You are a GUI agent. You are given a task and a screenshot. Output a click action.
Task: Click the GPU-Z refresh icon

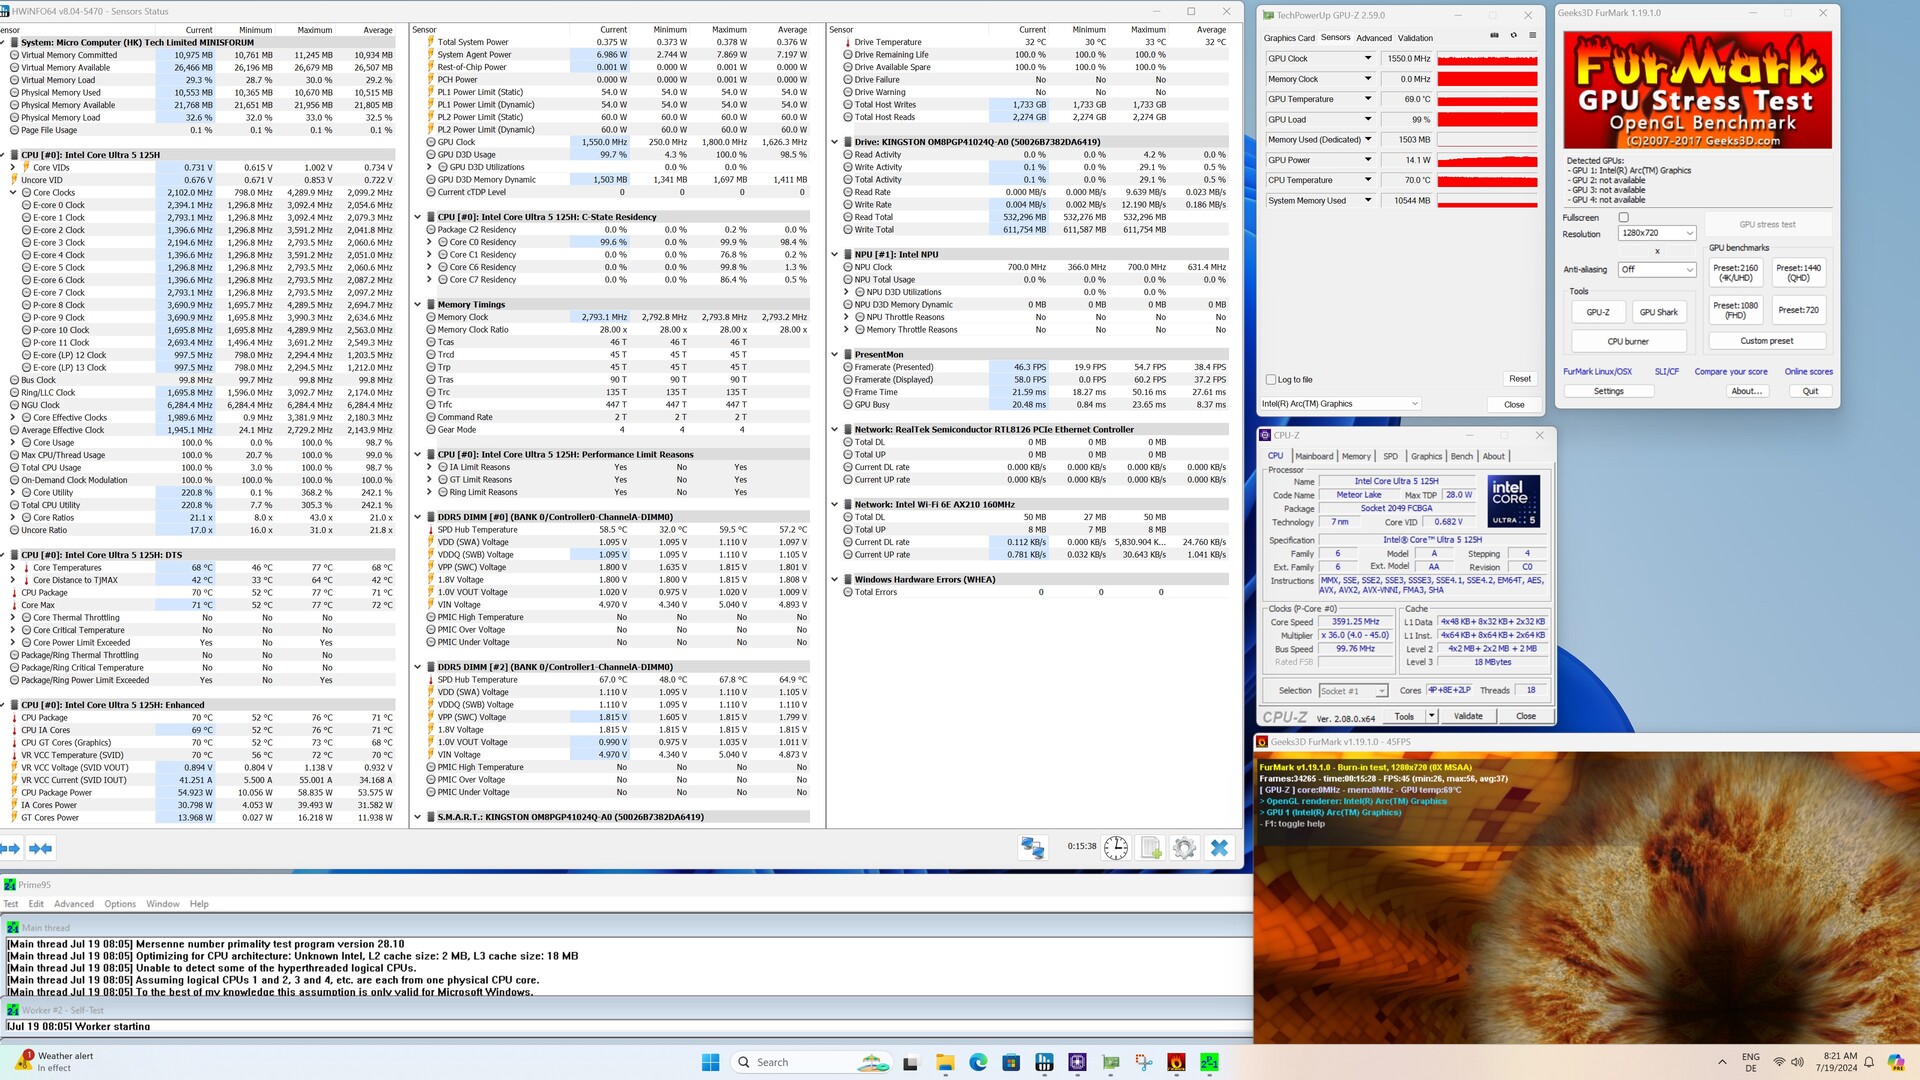[1513, 36]
